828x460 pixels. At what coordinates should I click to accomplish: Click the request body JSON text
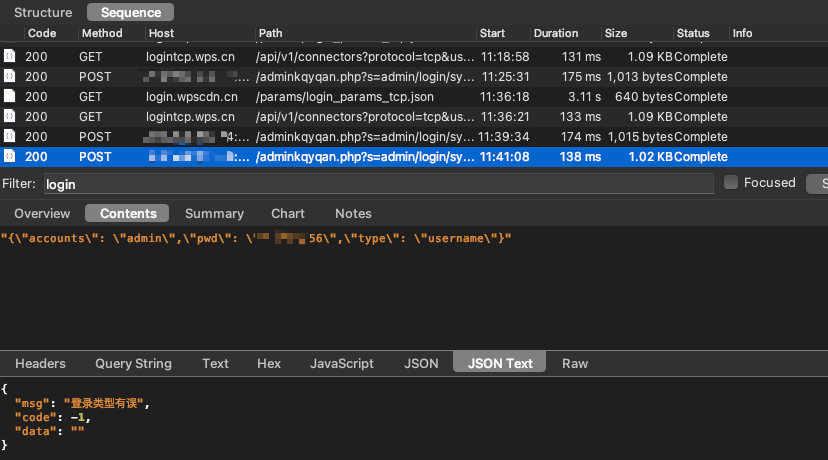pyautogui.click(x=256, y=238)
